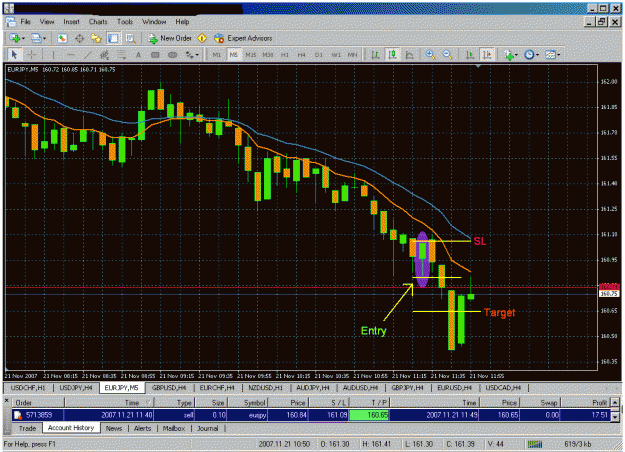625x452 pixels.
Task: Switch to W1 timeframe
Action: click(x=336, y=55)
